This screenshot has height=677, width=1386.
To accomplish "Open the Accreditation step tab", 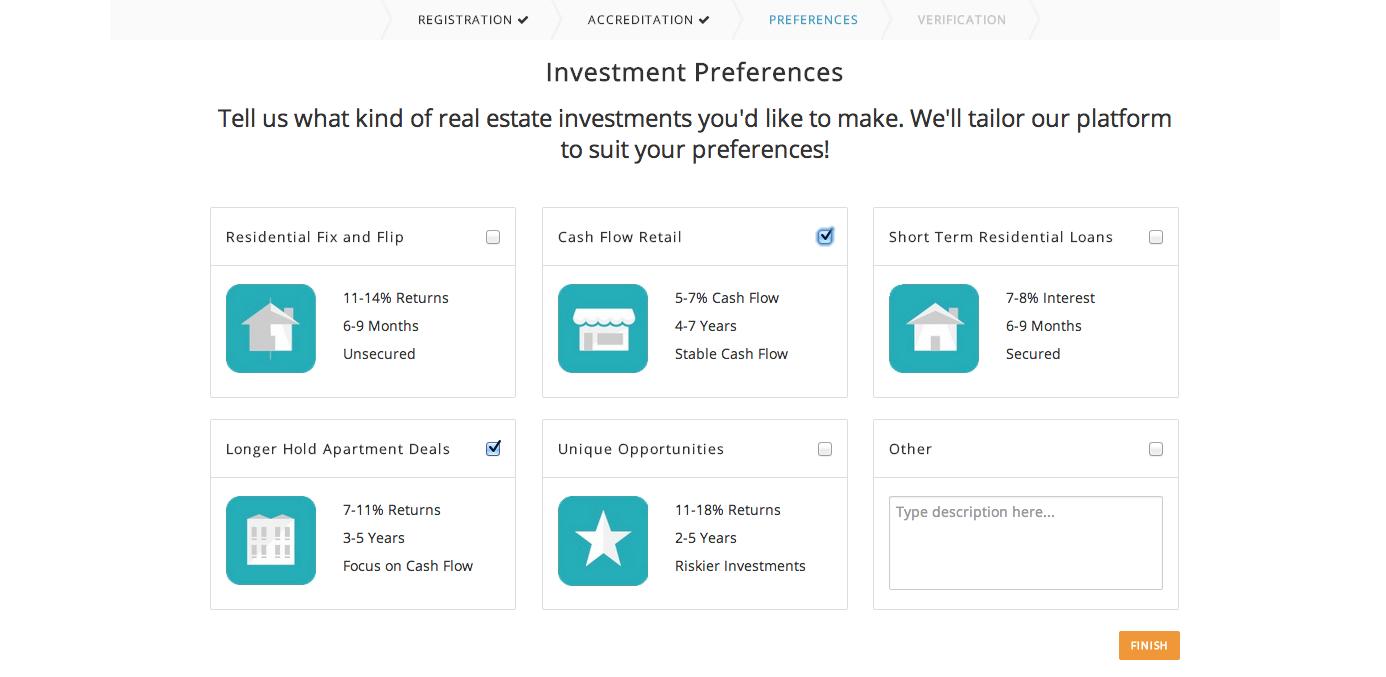I will pos(648,20).
